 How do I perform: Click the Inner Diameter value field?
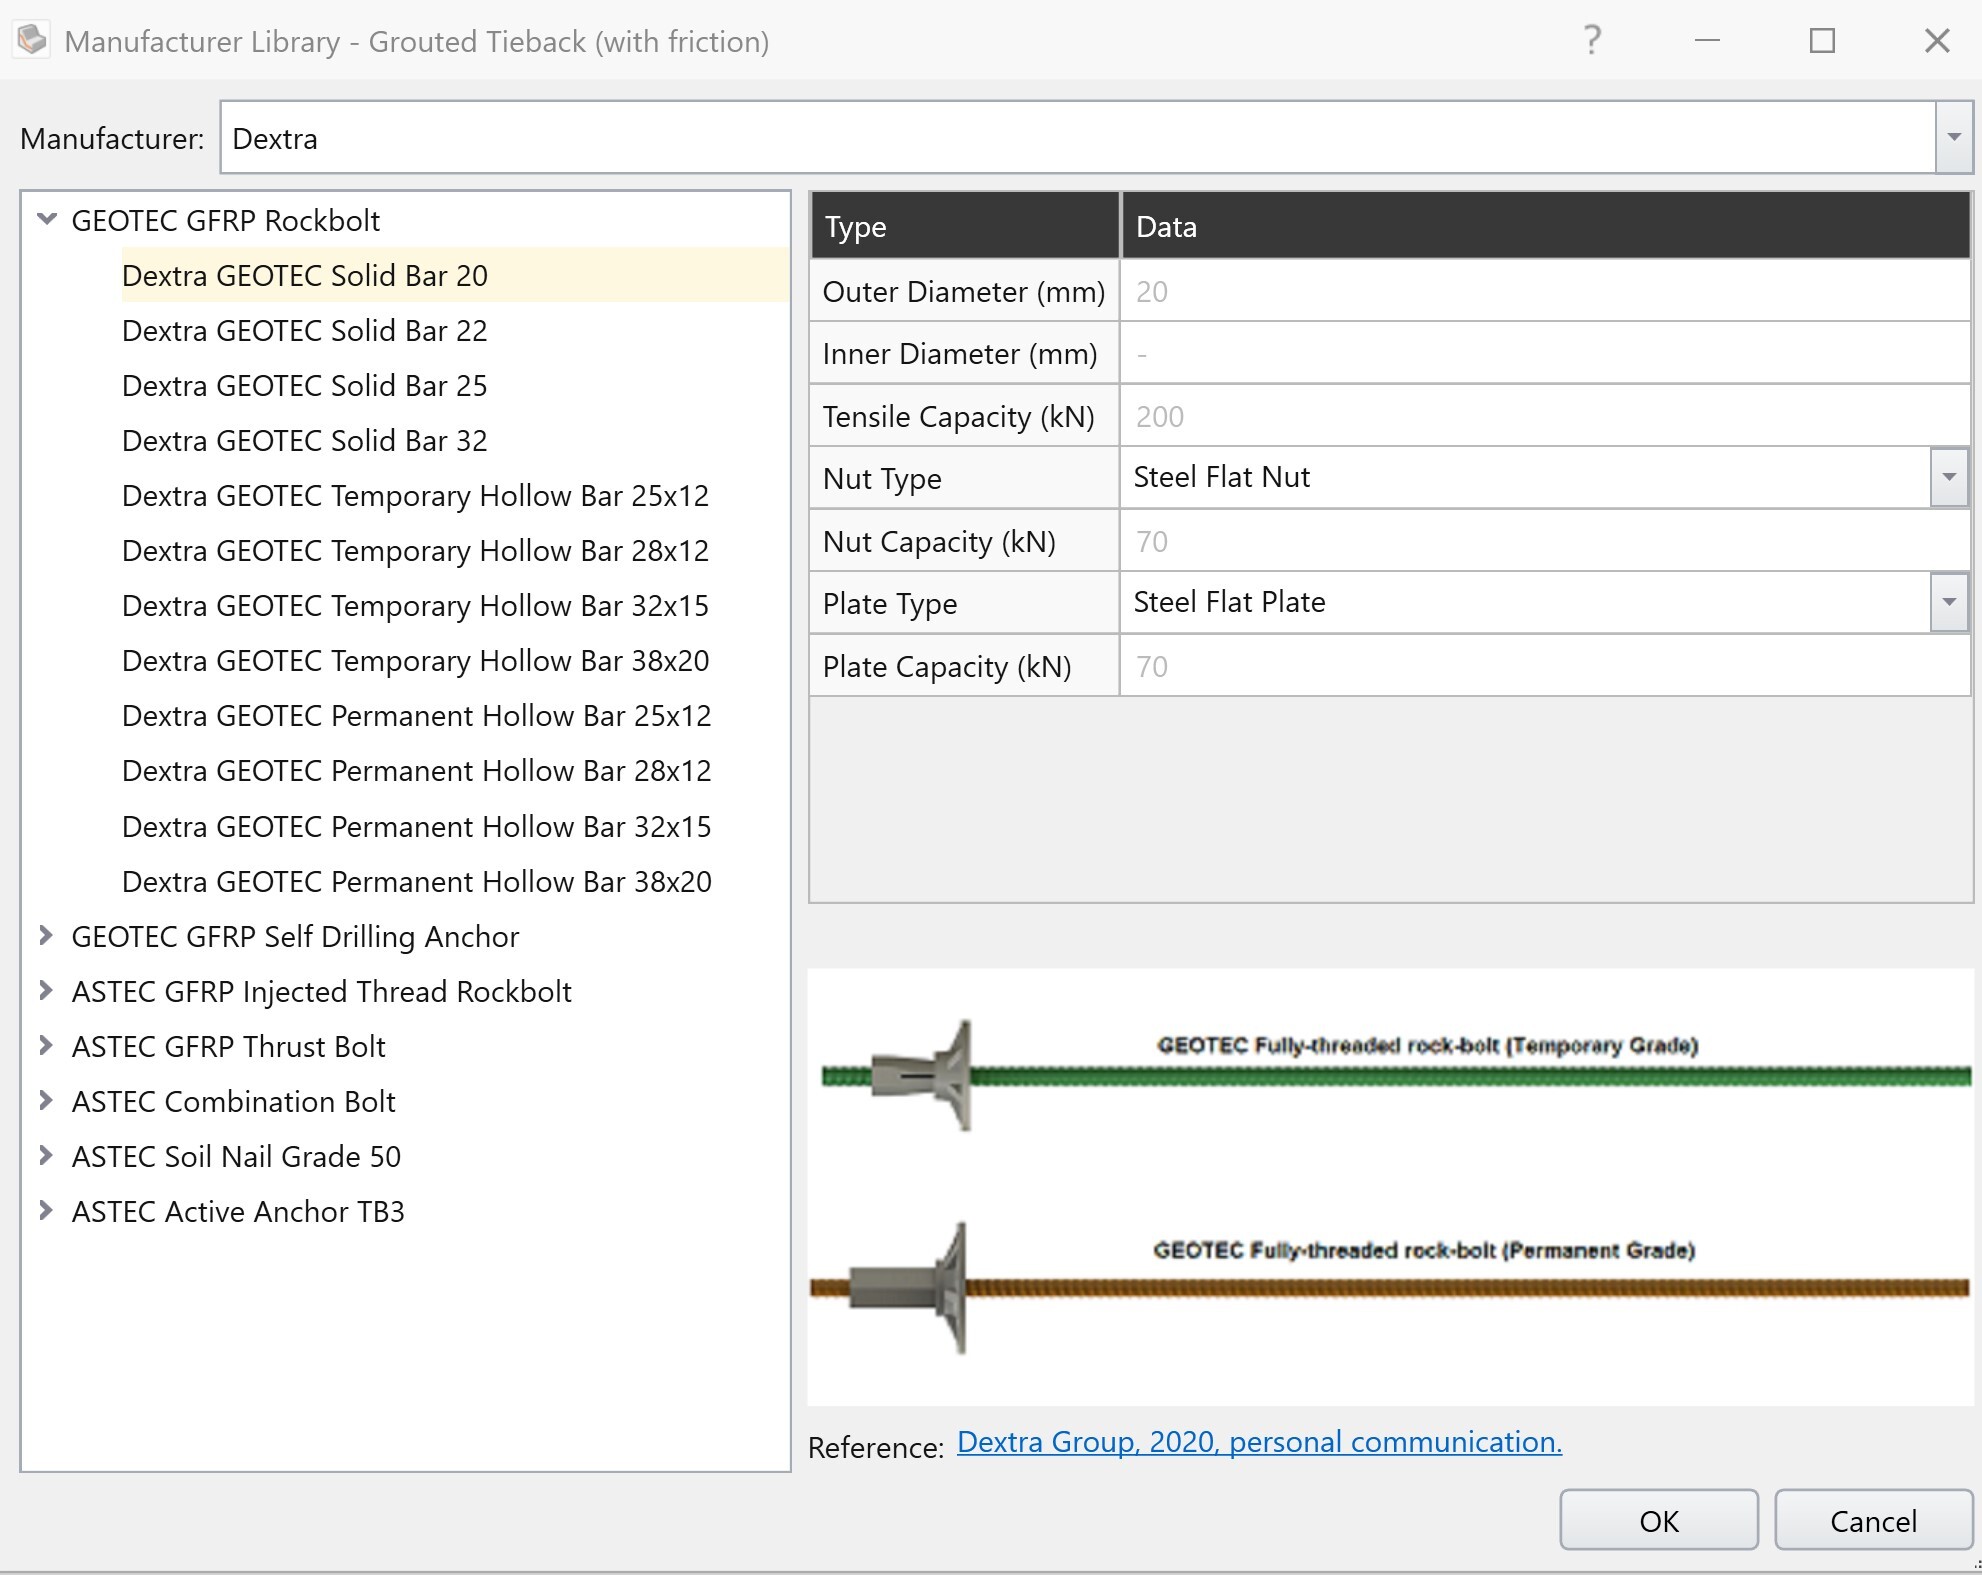(1545, 353)
